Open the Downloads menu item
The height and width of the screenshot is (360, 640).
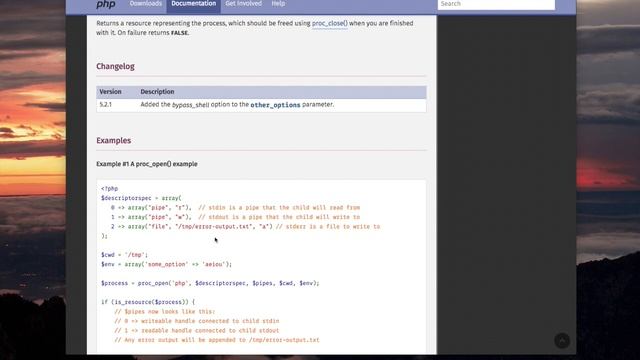(146, 4)
